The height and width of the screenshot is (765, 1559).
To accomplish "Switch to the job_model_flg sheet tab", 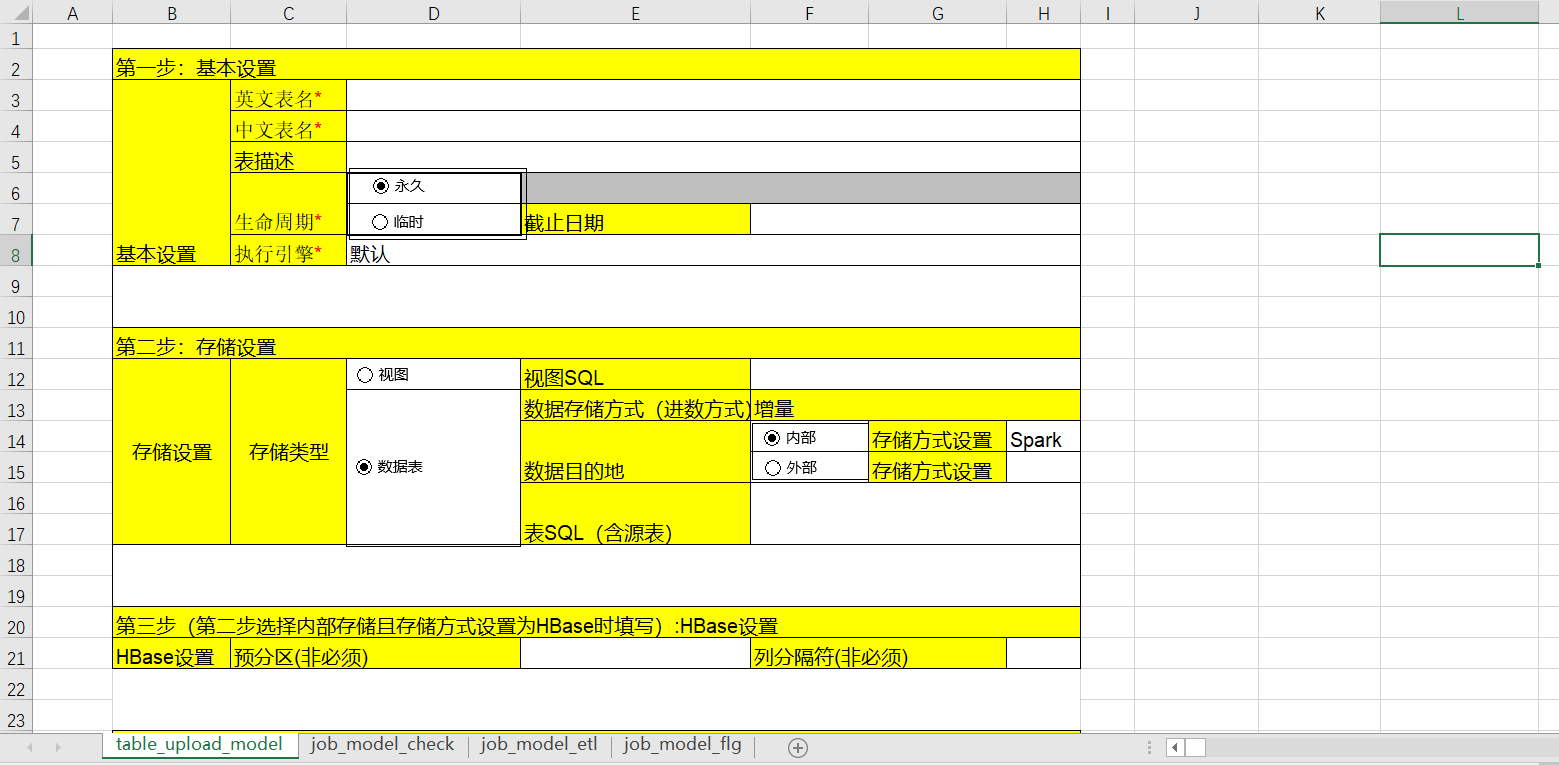I will tap(681, 745).
